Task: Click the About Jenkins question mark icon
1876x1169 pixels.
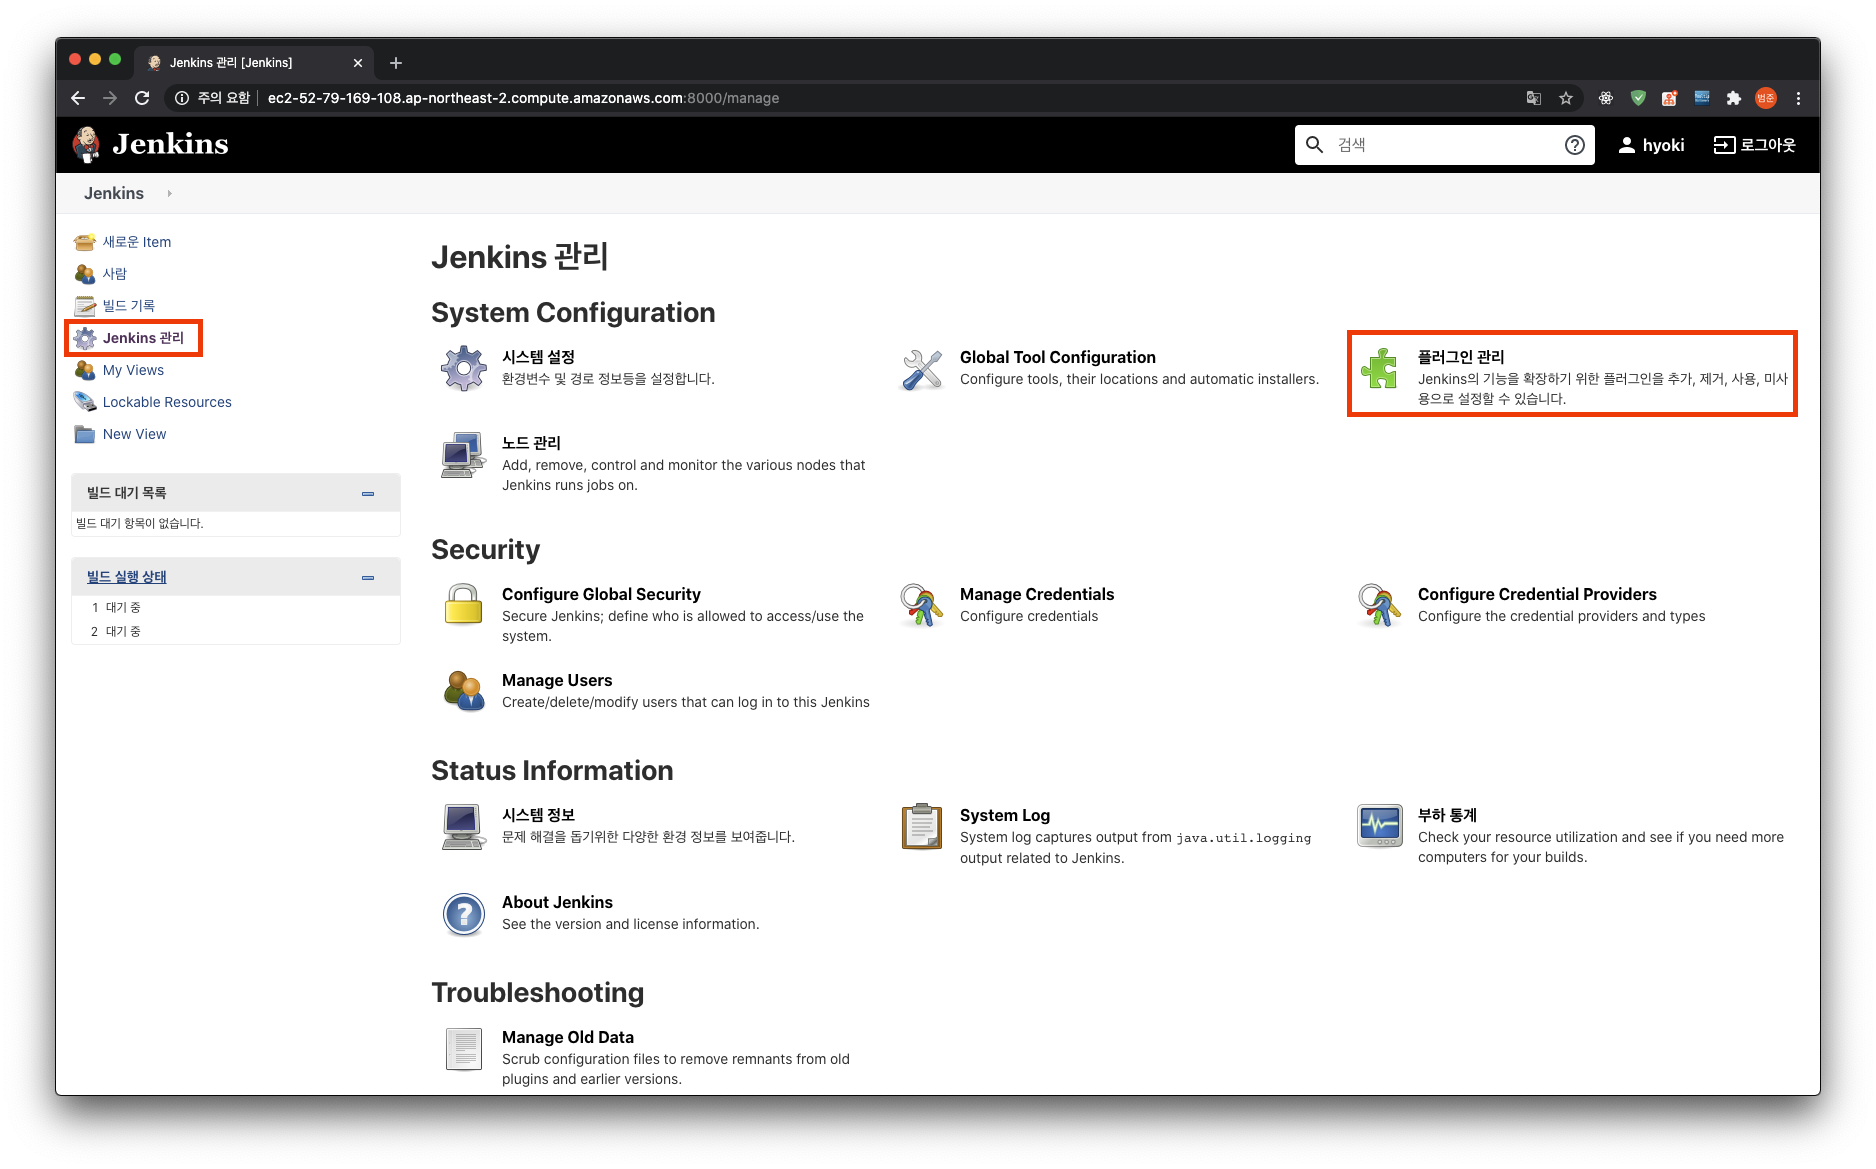Action: [x=464, y=913]
